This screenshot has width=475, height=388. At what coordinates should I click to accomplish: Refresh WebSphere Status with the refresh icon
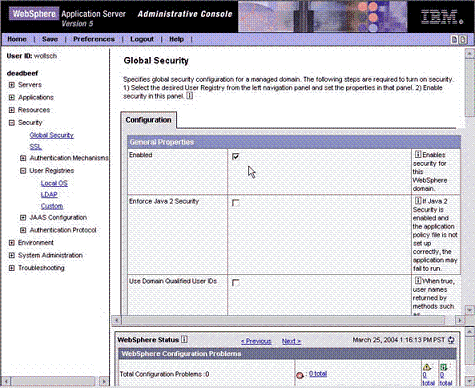pos(451,340)
